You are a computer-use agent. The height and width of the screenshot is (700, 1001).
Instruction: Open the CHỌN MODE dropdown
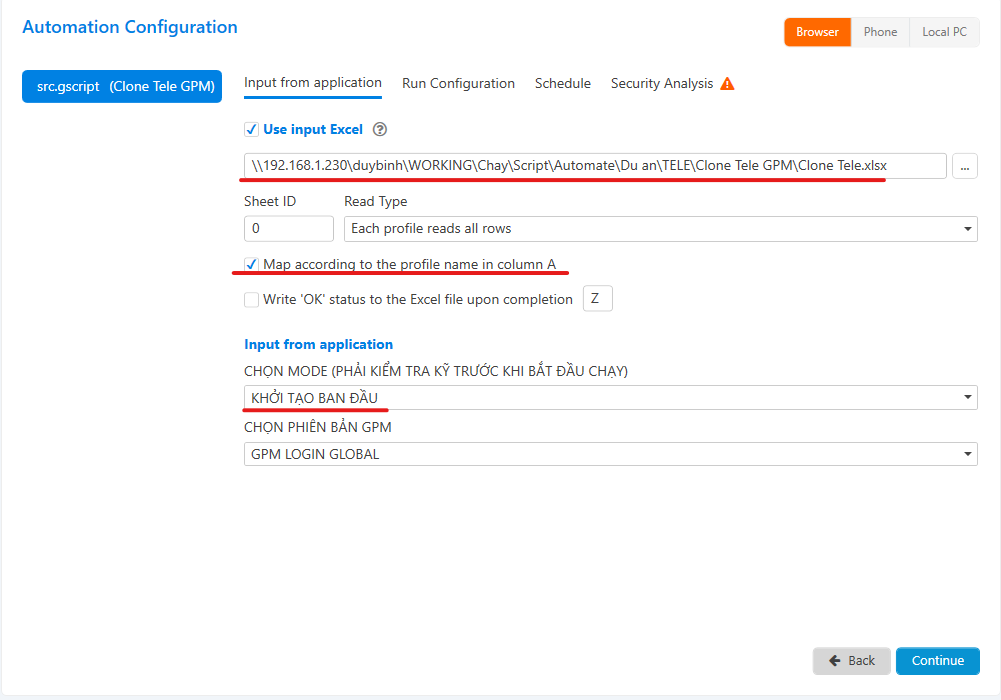(x=610, y=398)
